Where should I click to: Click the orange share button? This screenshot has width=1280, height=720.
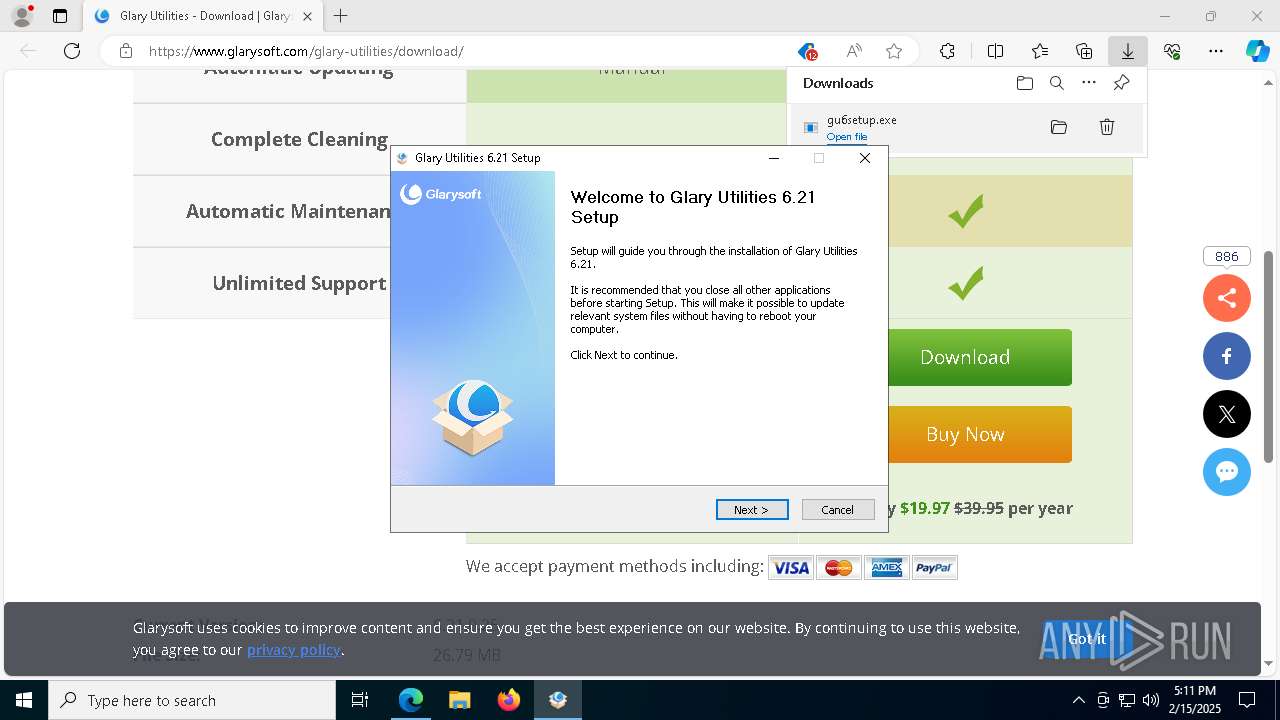pyautogui.click(x=1227, y=297)
